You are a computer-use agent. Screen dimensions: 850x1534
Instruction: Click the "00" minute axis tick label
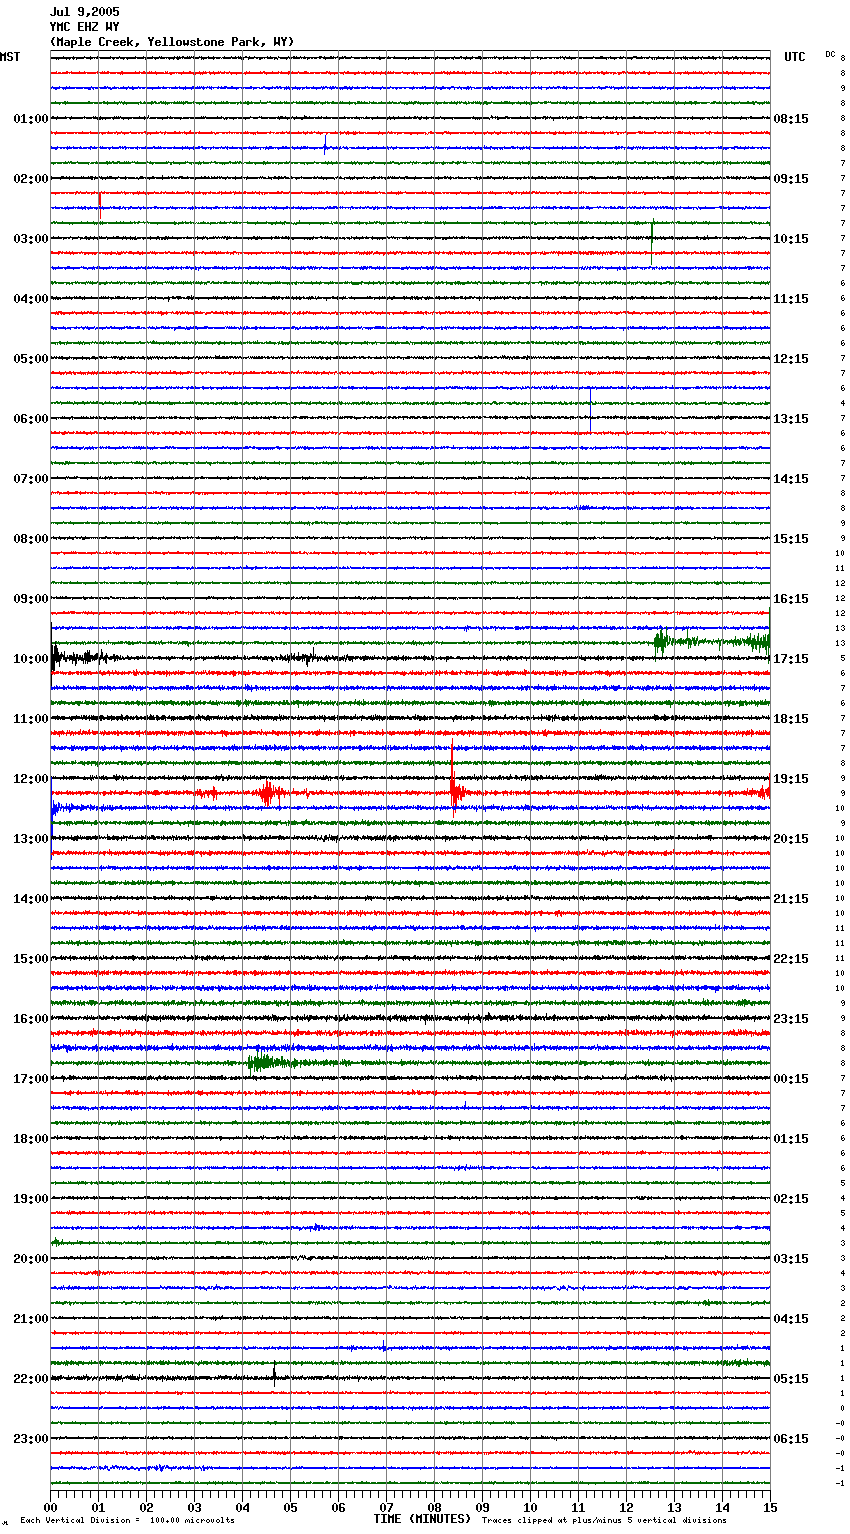pos(50,1507)
